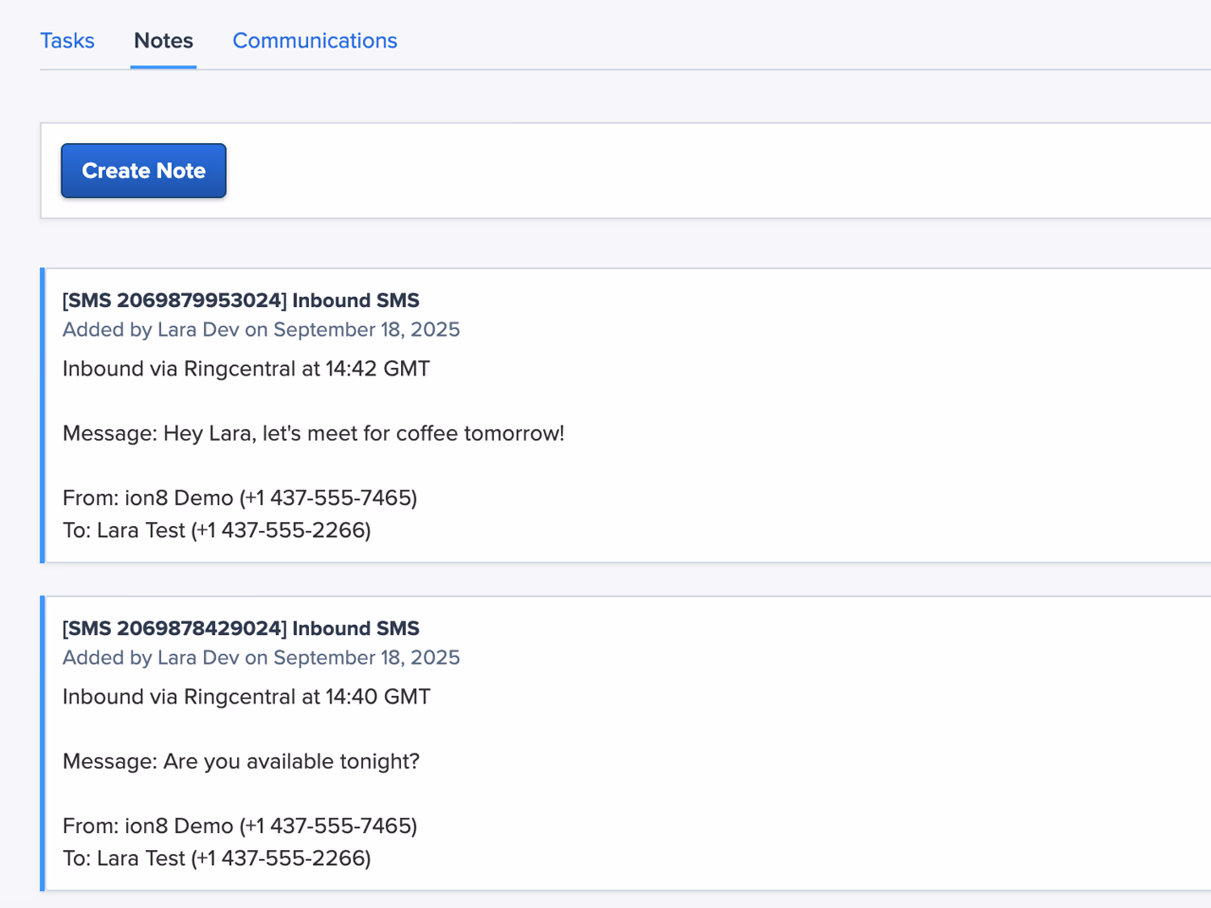
Task: Select the currently active Notes tab
Action: click(162, 41)
